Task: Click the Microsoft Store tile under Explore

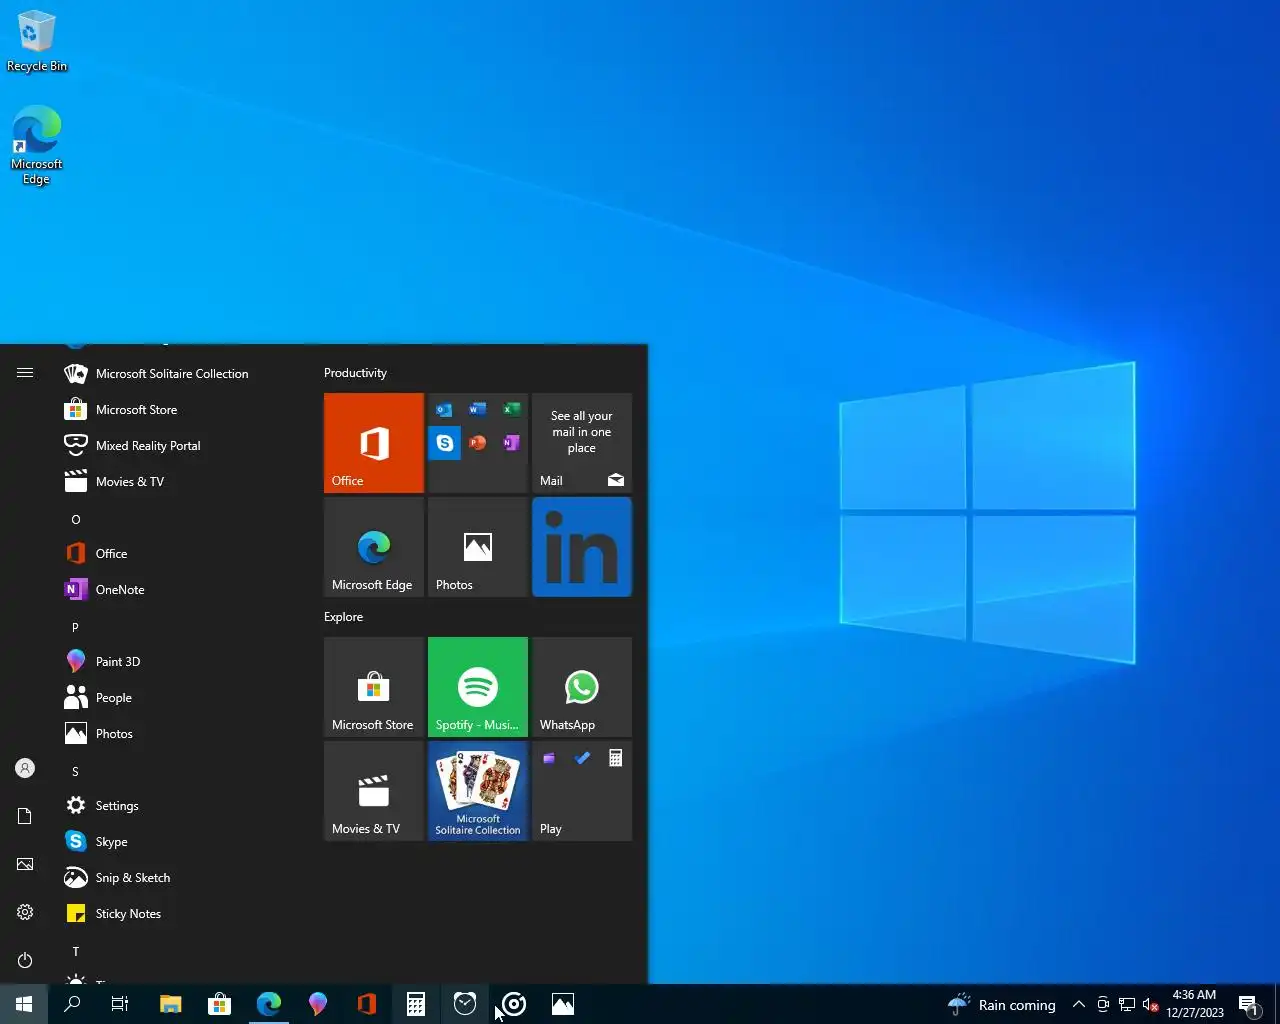Action: 374,687
